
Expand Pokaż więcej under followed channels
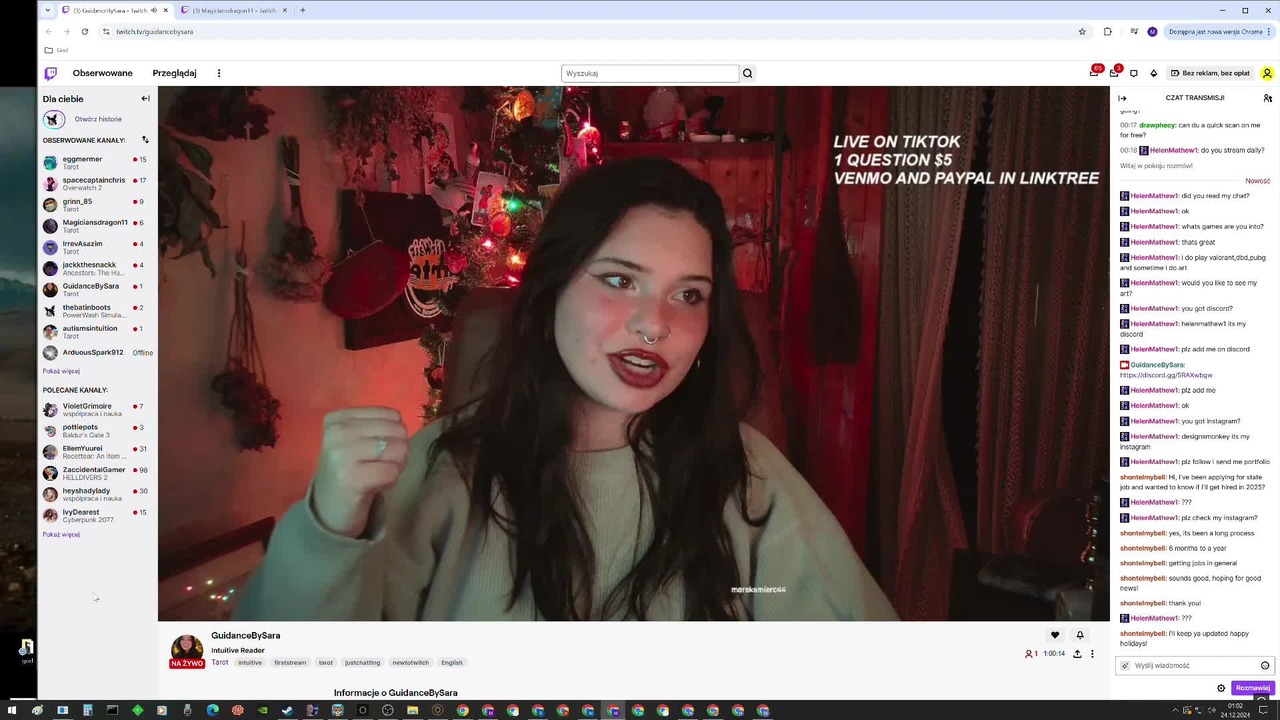(61, 371)
